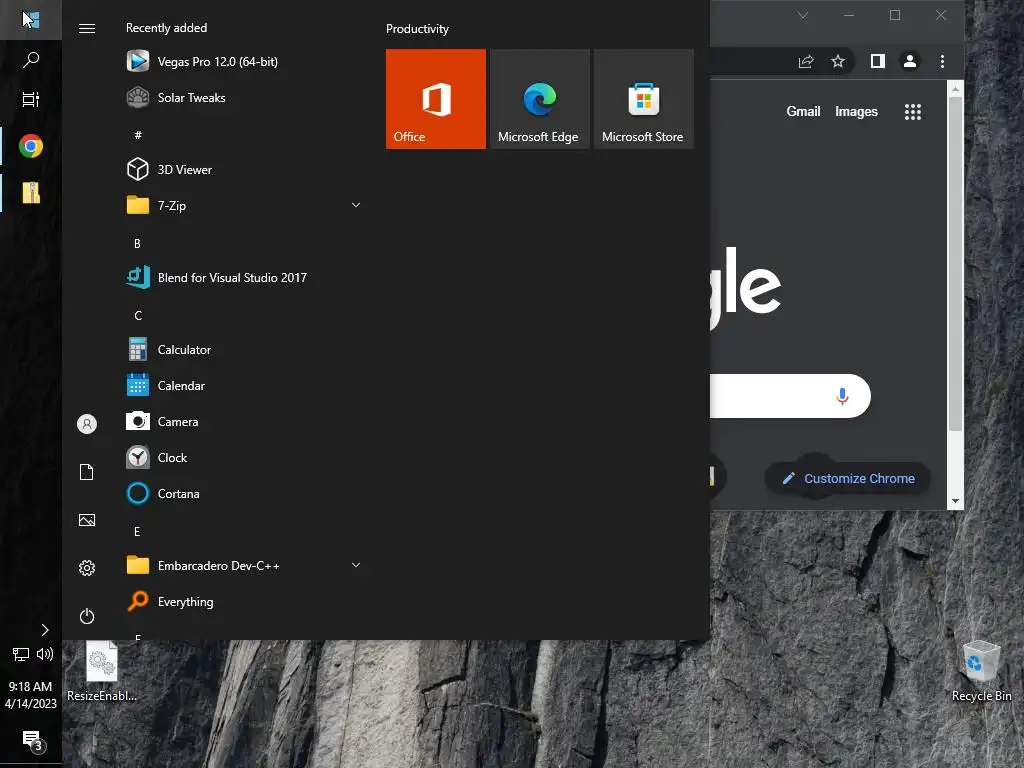
Task: Select the Recycle Bin desktop icon
Action: (x=981, y=671)
